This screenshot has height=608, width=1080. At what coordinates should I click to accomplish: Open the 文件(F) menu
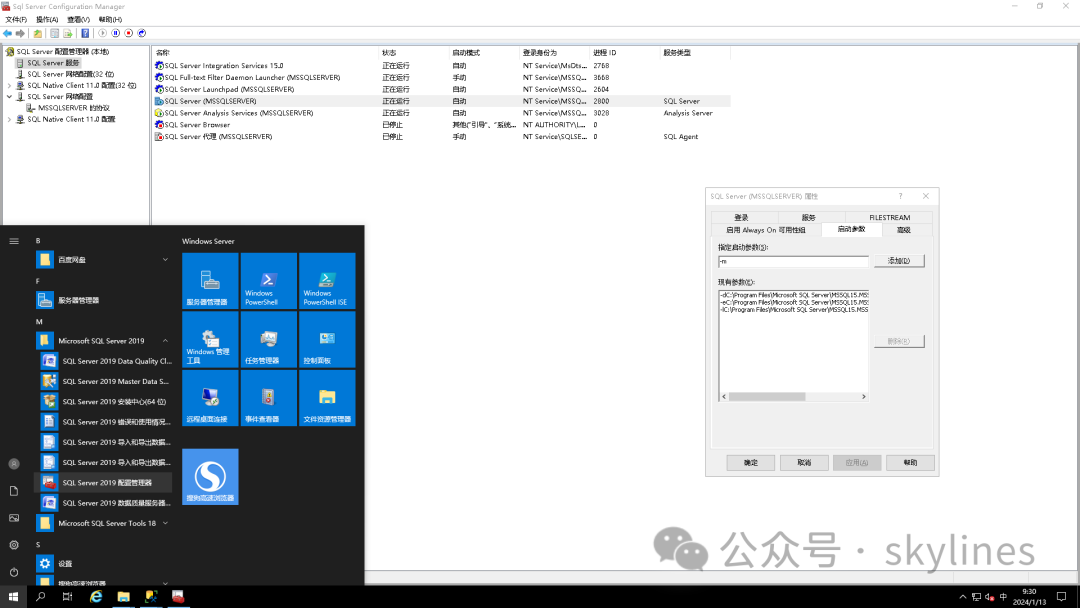(x=17, y=19)
